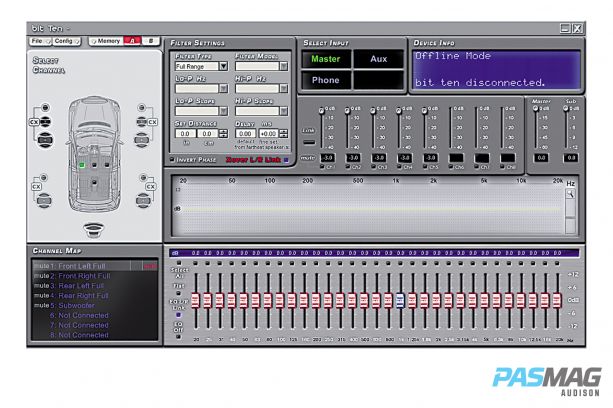Toggle the EQ Off checkbox

click(x=178, y=336)
